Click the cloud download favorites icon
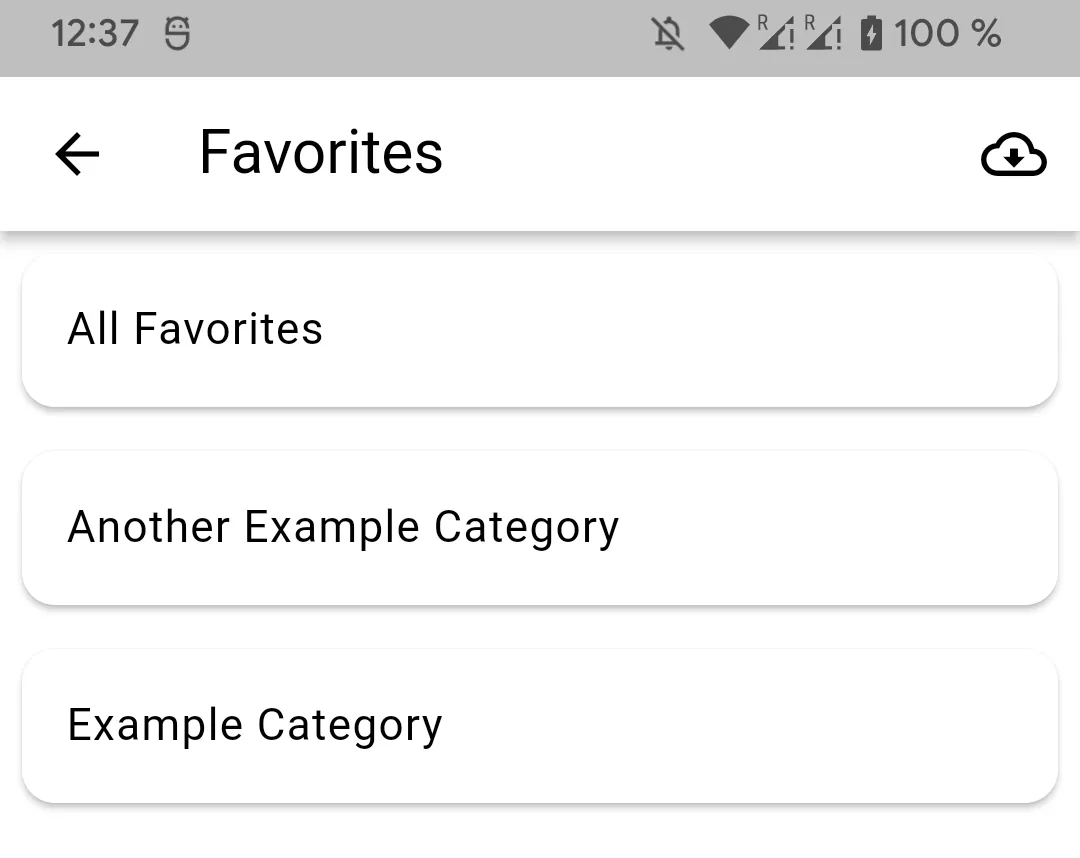 [1014, 155]
